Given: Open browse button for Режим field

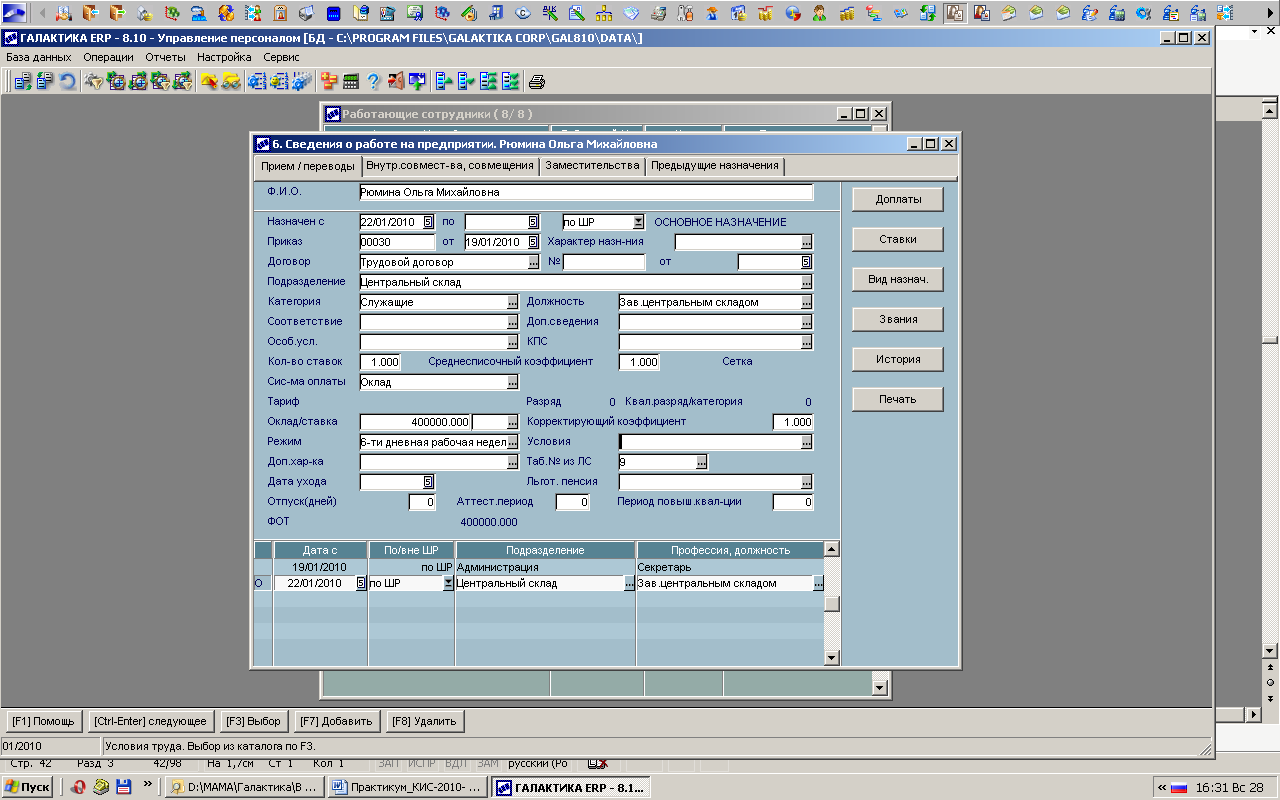Looking at the screenshot, I should tap(512, 442).
